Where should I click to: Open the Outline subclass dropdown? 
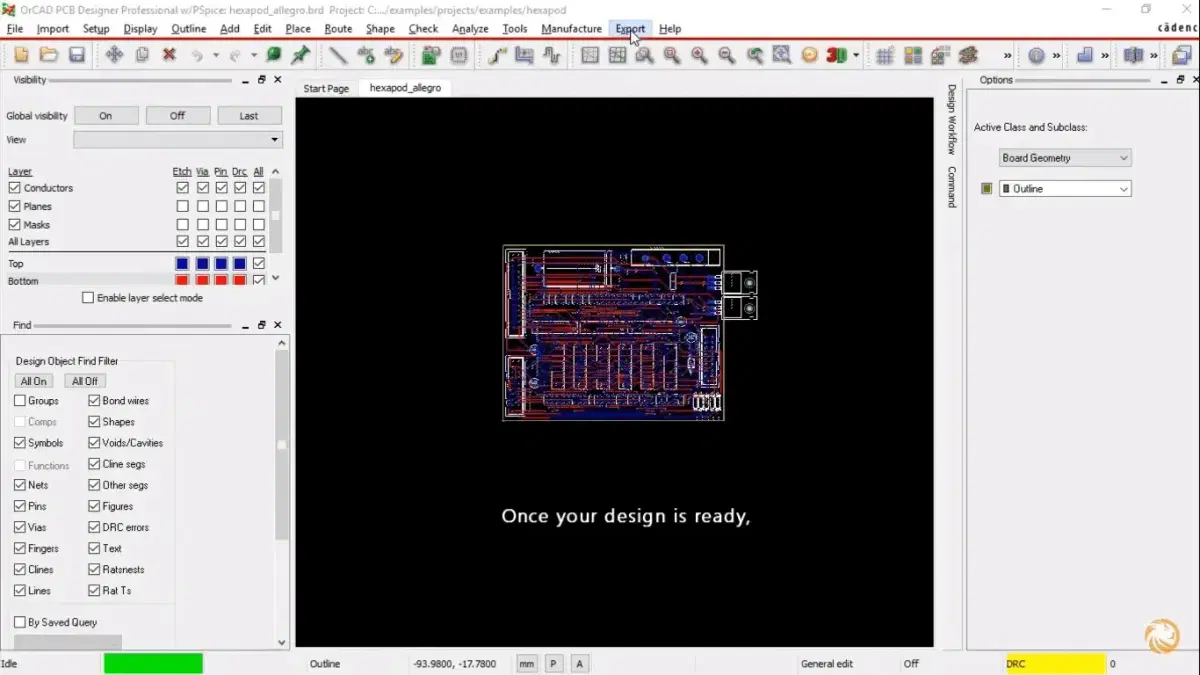[1124, 189]
